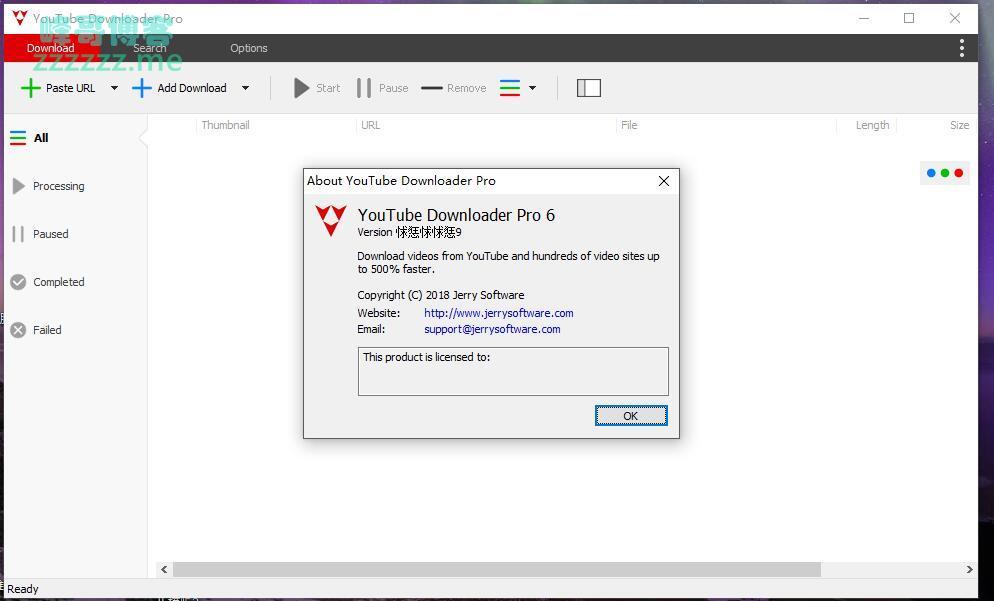Image resolution: width=994 pixels, height=601 pixels.
Task: Click the three-colored lines list icon
Action: point(510,88)
